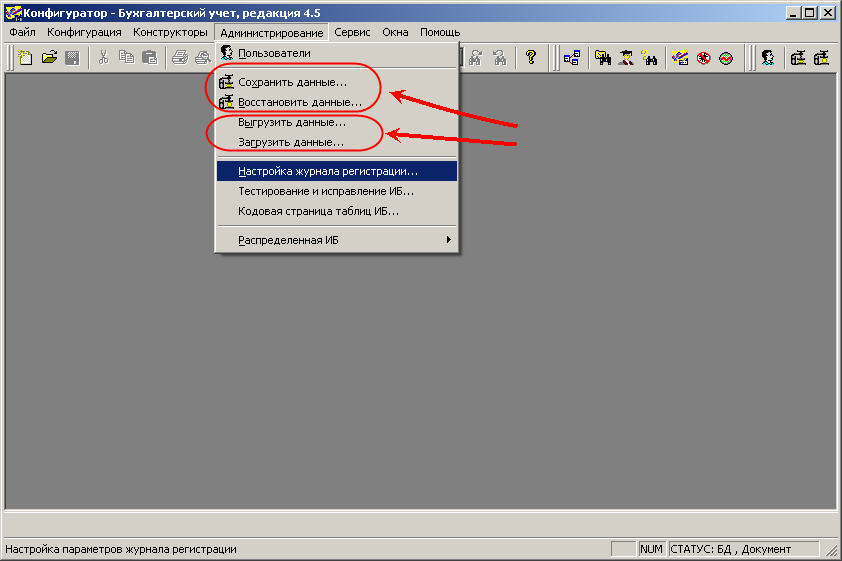Click Настройка журнала регистрации… menu item
The image size is (842, 561).
337,171
